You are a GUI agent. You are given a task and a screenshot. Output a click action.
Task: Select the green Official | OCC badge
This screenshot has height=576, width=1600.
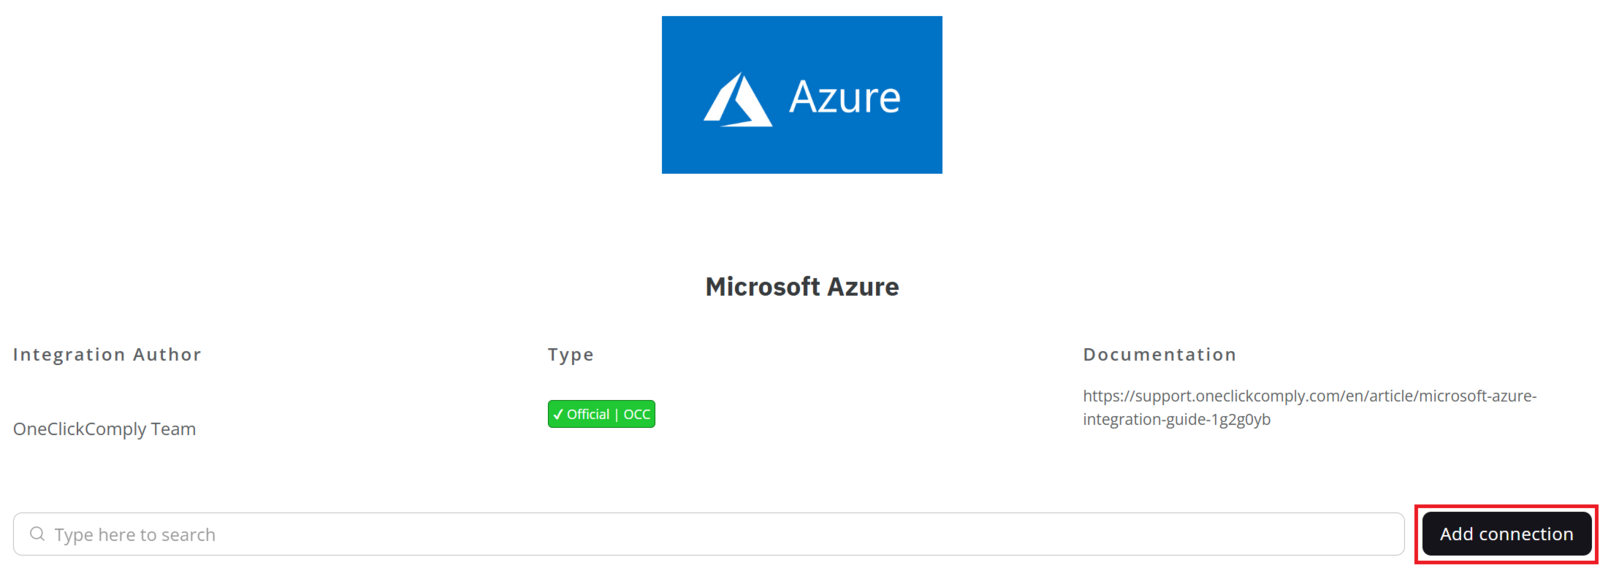[601, 414]
